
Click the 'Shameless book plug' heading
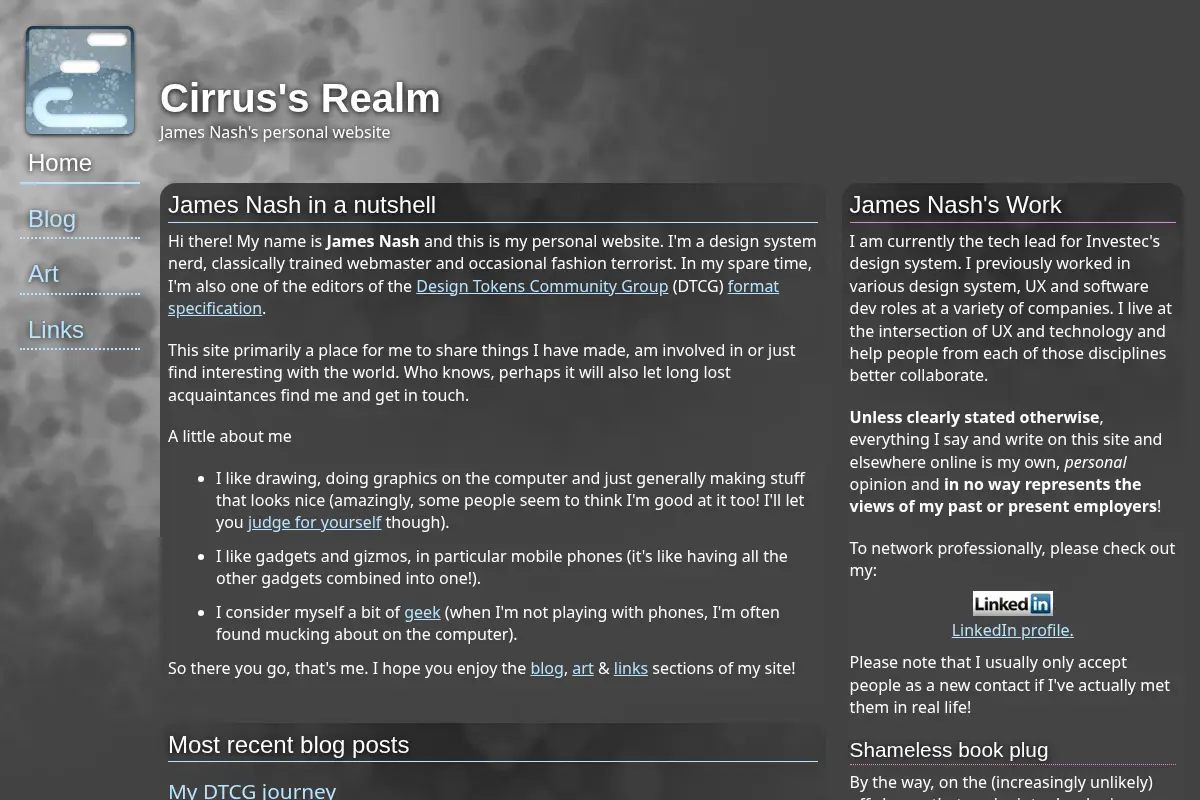point(949,750)
